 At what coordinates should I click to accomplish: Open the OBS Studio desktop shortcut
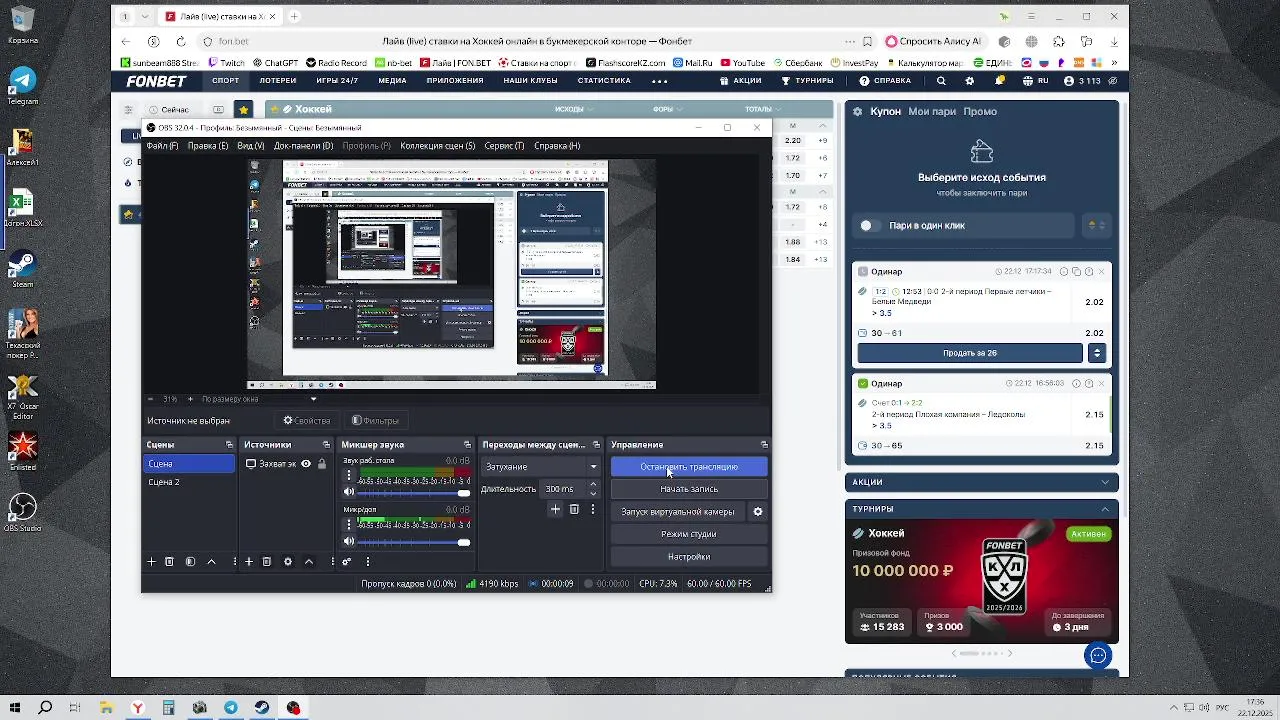tap(22, 513)
